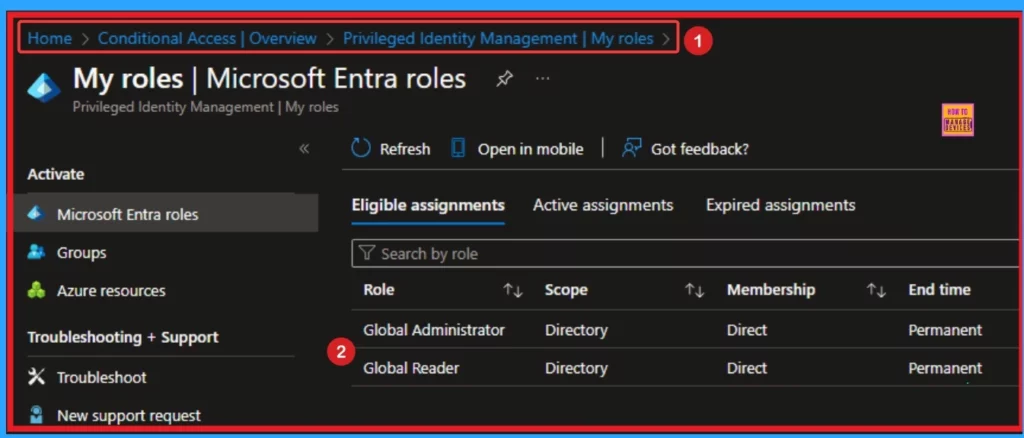Screen dimensions: 1024x438
Task: Pin the My roles page
Action: coord(504,80)
